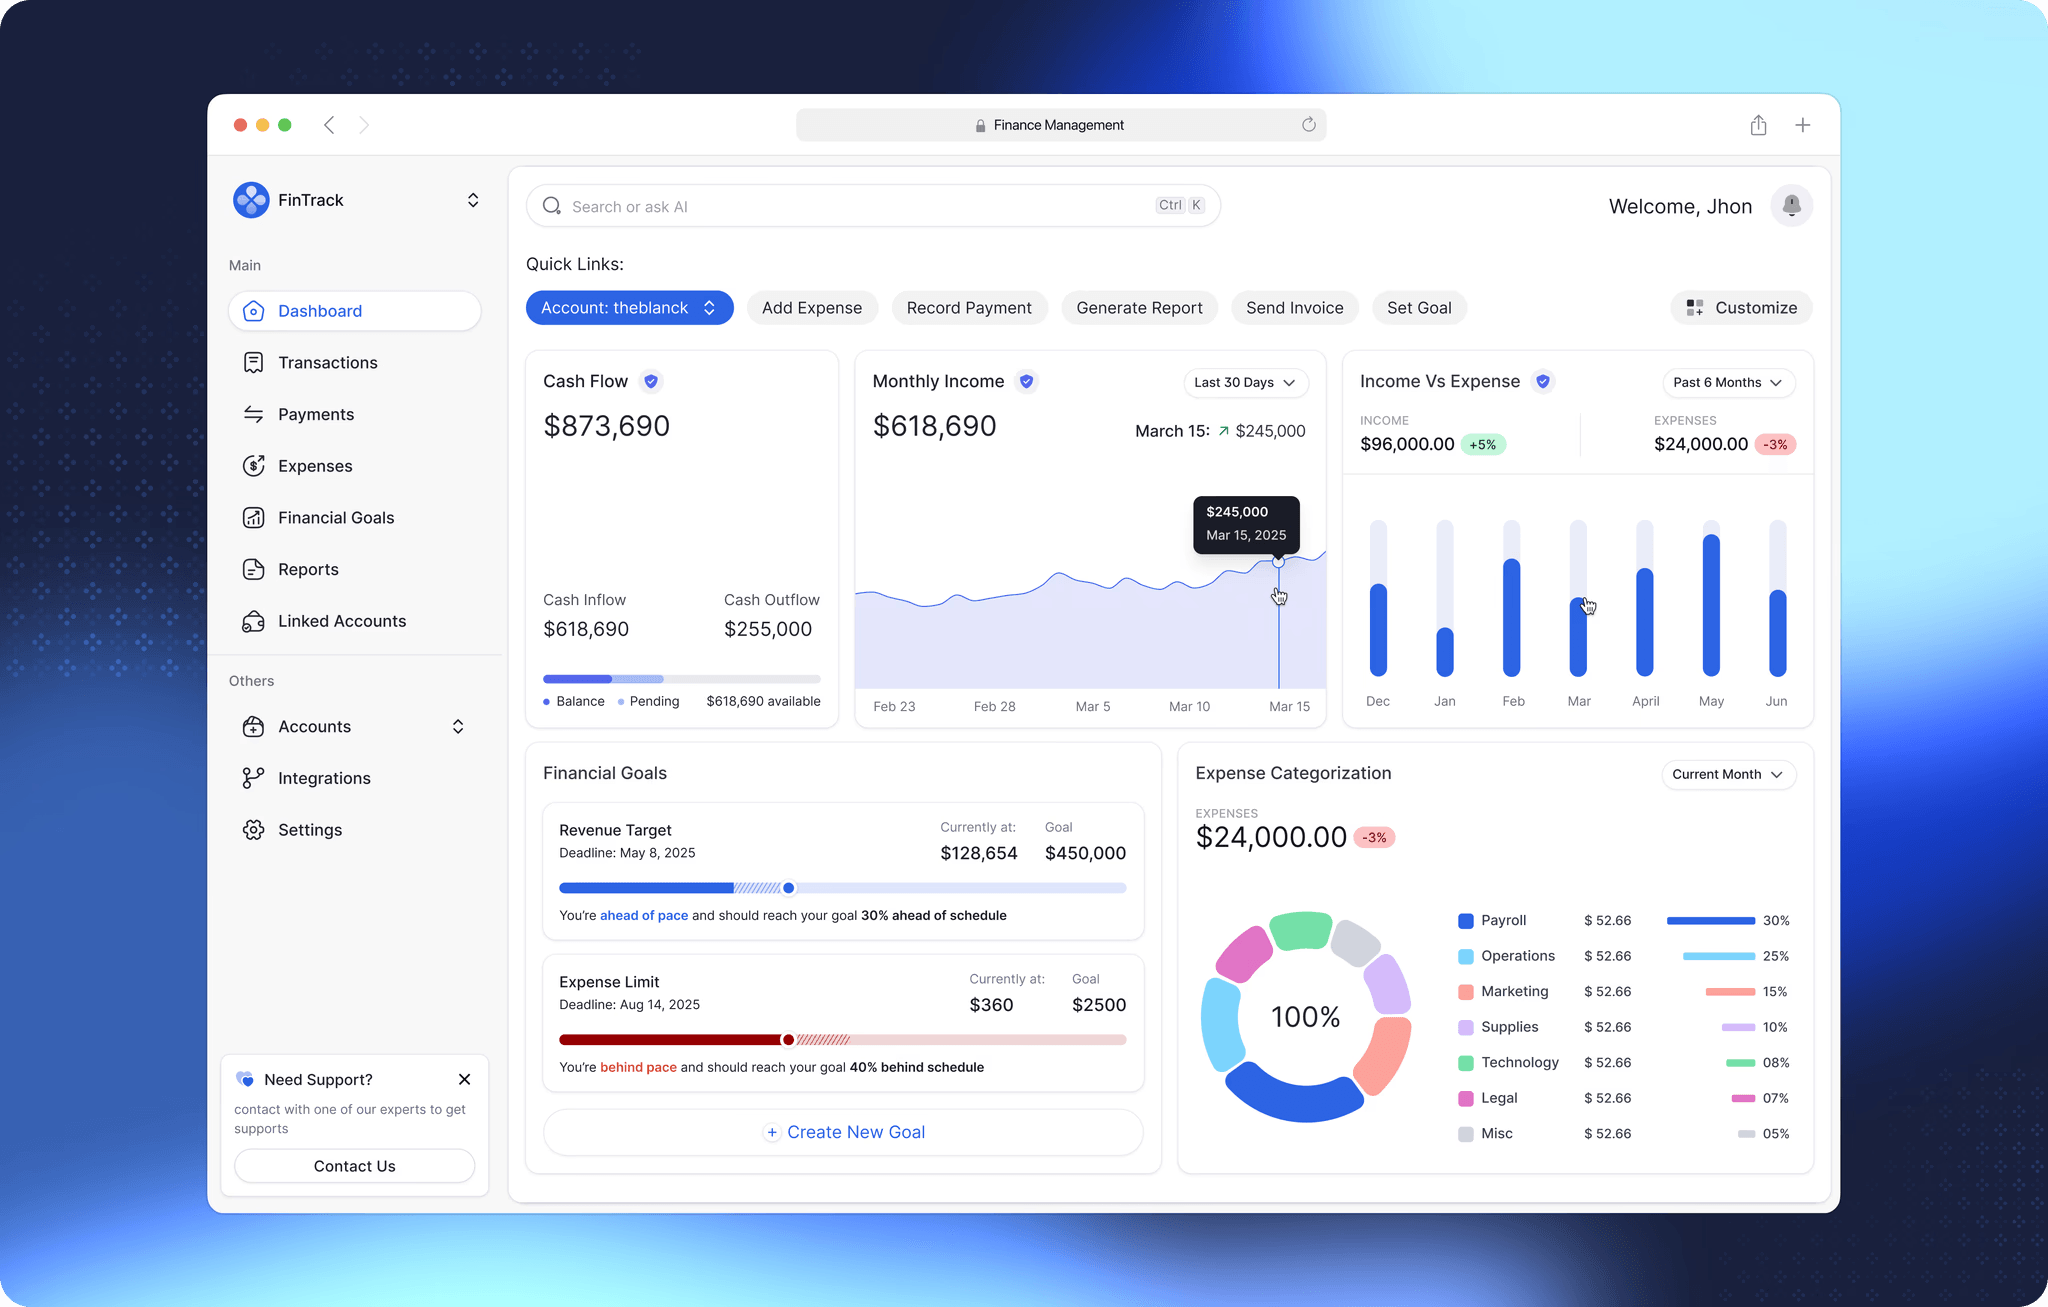This screenshot has width=2048, height=1307.
Task: Click the Revenue Target progress bar handle
Action: pos(789,887)
